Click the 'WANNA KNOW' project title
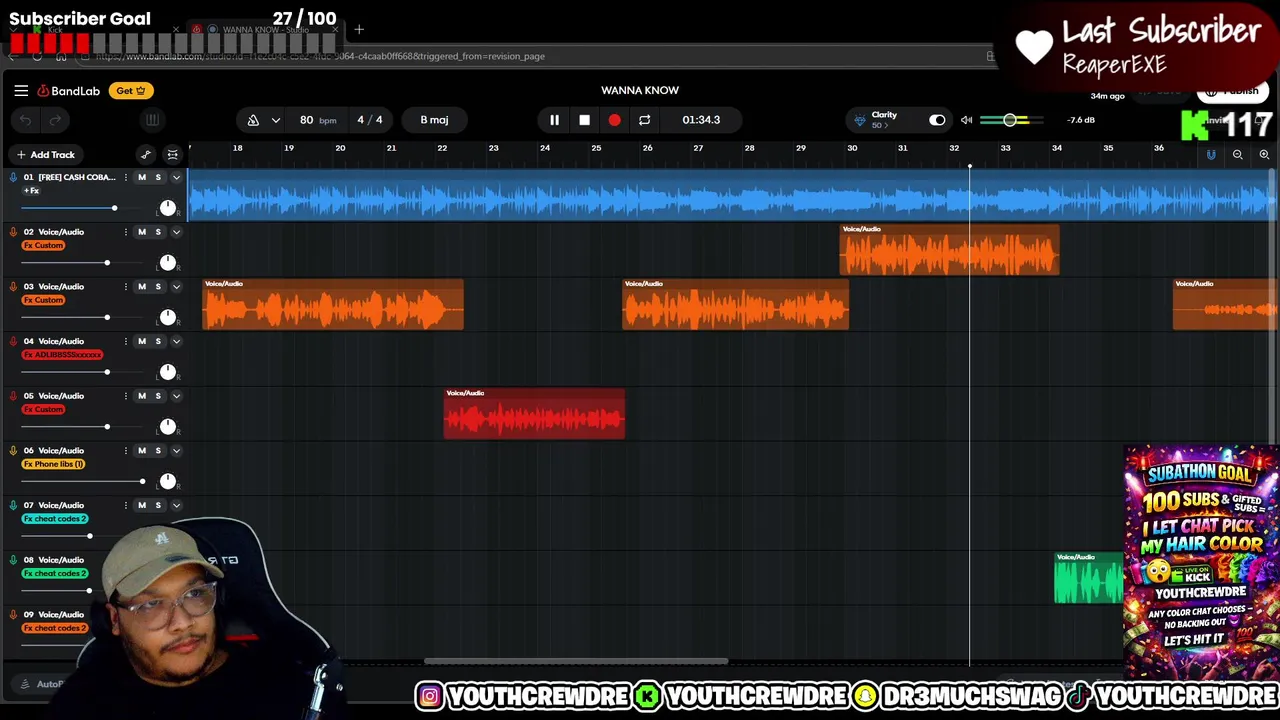Screen dimensions: 1280x720 pyautogui.click(x=640, y=91)
